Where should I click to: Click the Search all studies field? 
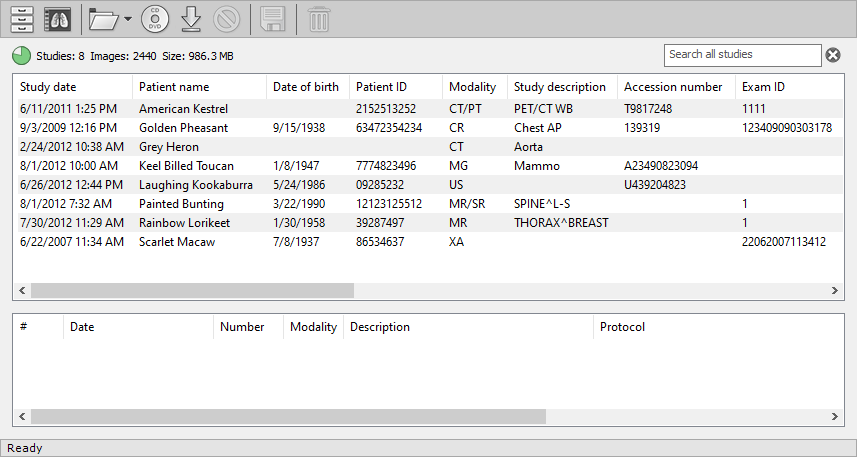tap(742, 55)
